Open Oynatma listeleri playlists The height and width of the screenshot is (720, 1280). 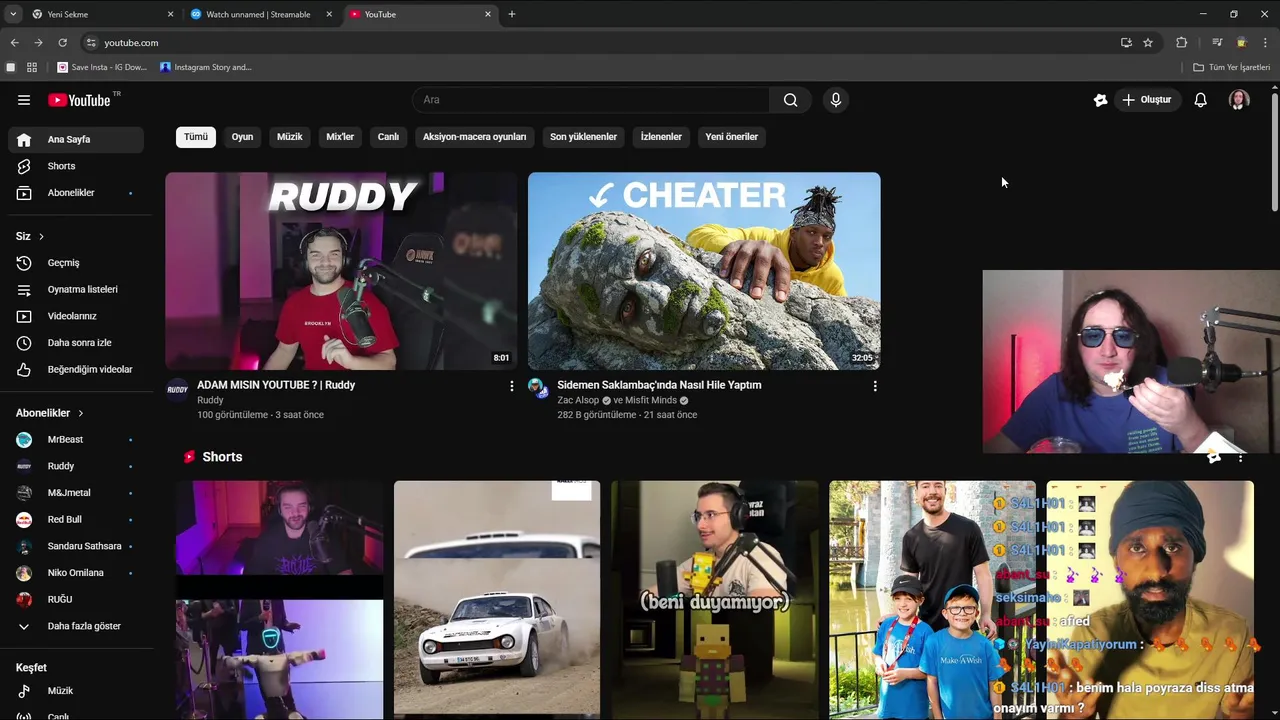76,290
